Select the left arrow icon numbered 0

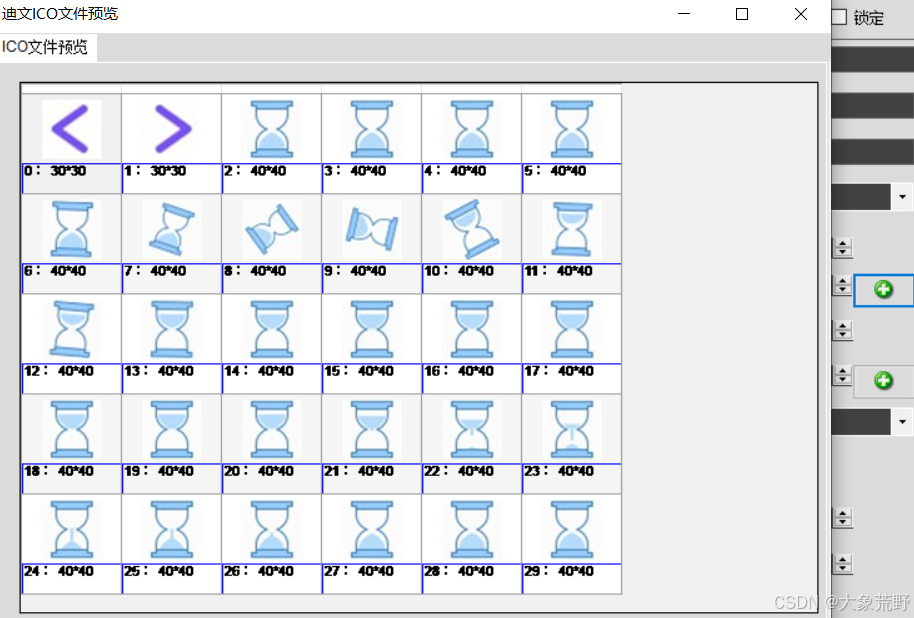71,129
